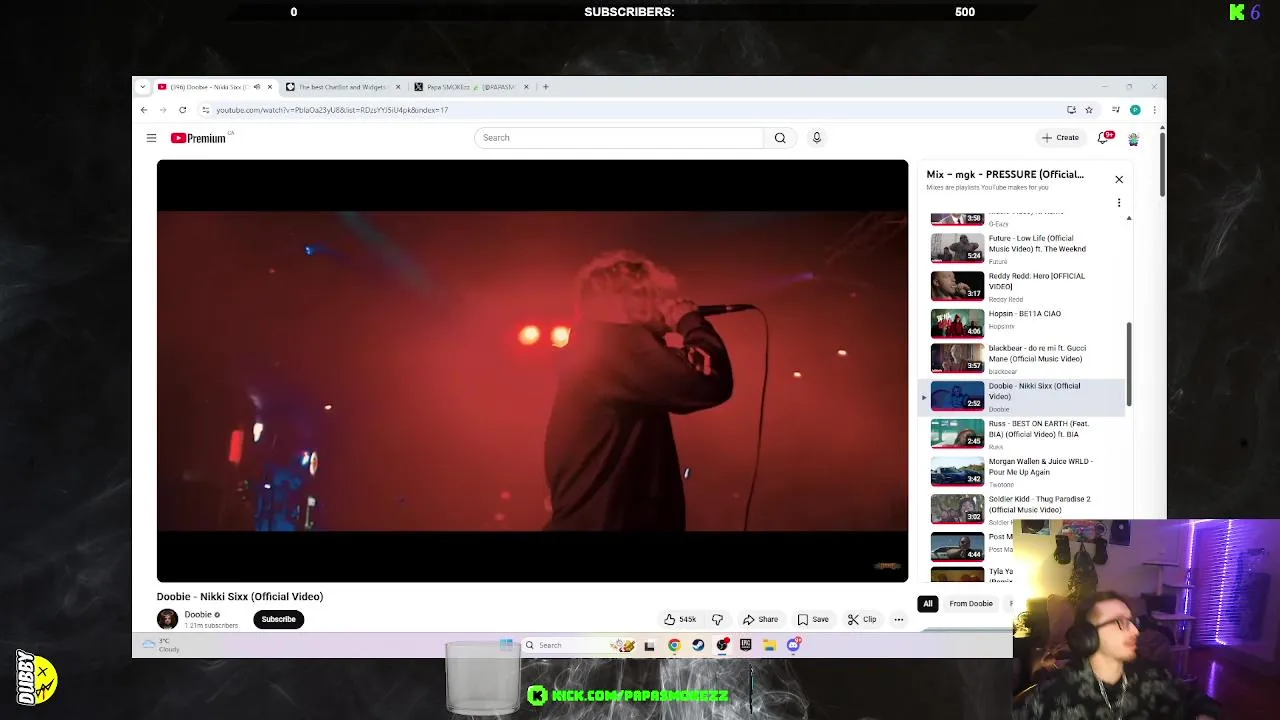The width and height of the screenshot is (1280, 720).
Task: Open the Windows Start button
Action: [506, 645]
